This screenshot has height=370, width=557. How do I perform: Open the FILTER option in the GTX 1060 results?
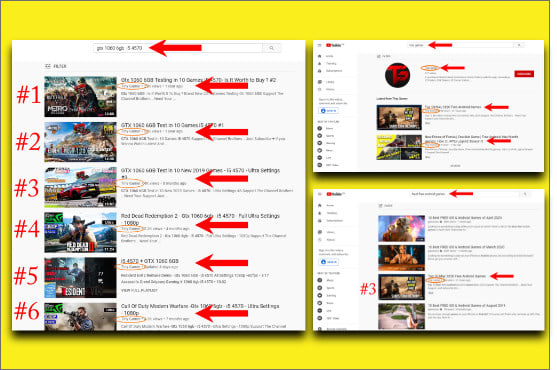coord(56,66)
